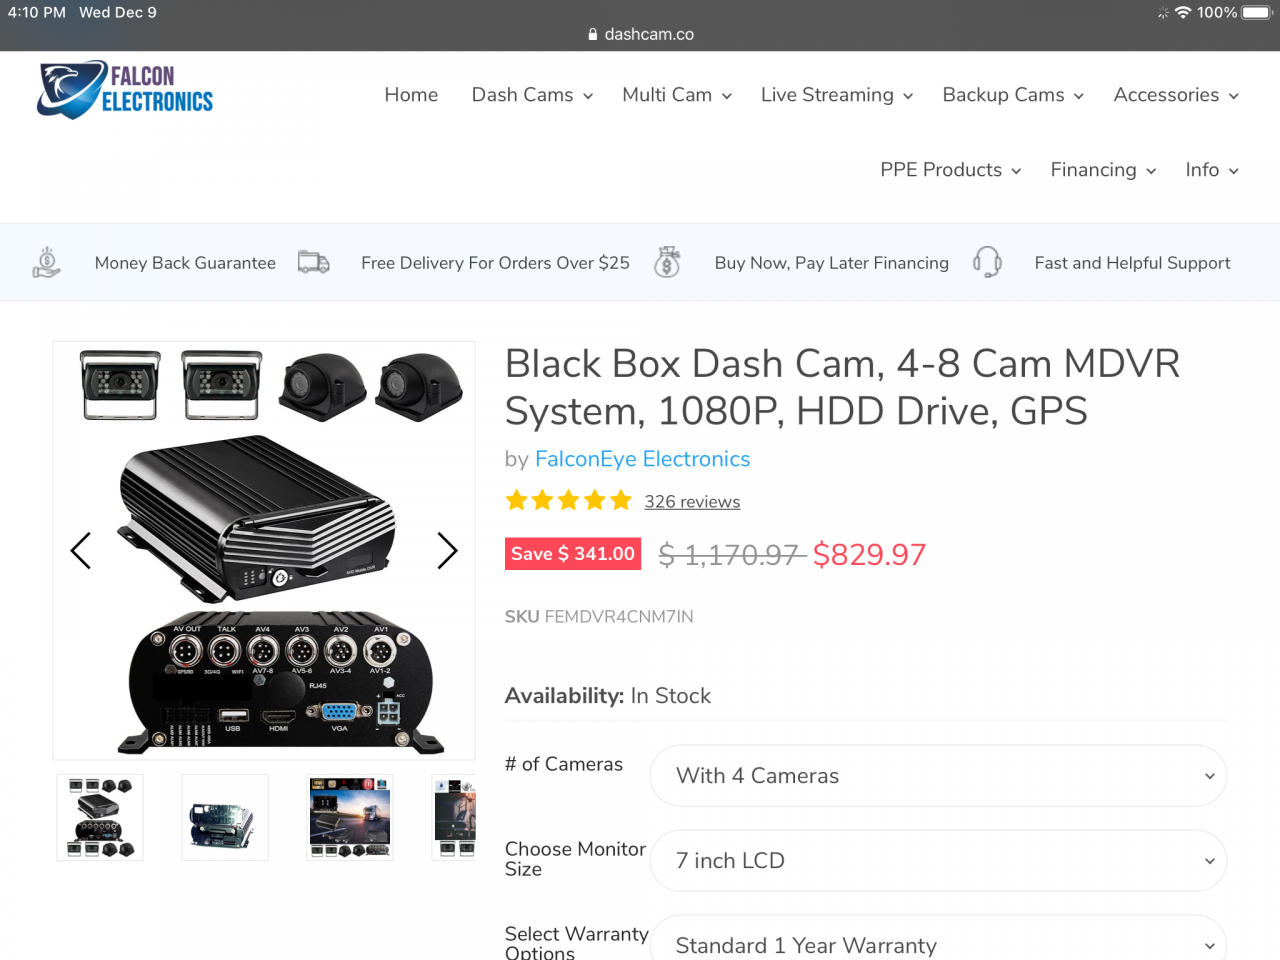Tap the lock icon in address bar

593,34
